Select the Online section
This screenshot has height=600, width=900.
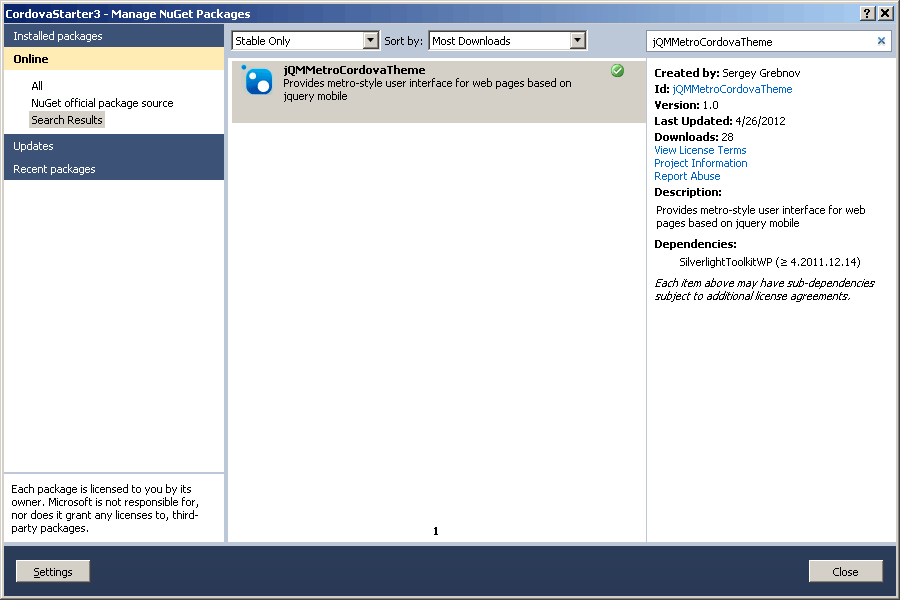114,59
